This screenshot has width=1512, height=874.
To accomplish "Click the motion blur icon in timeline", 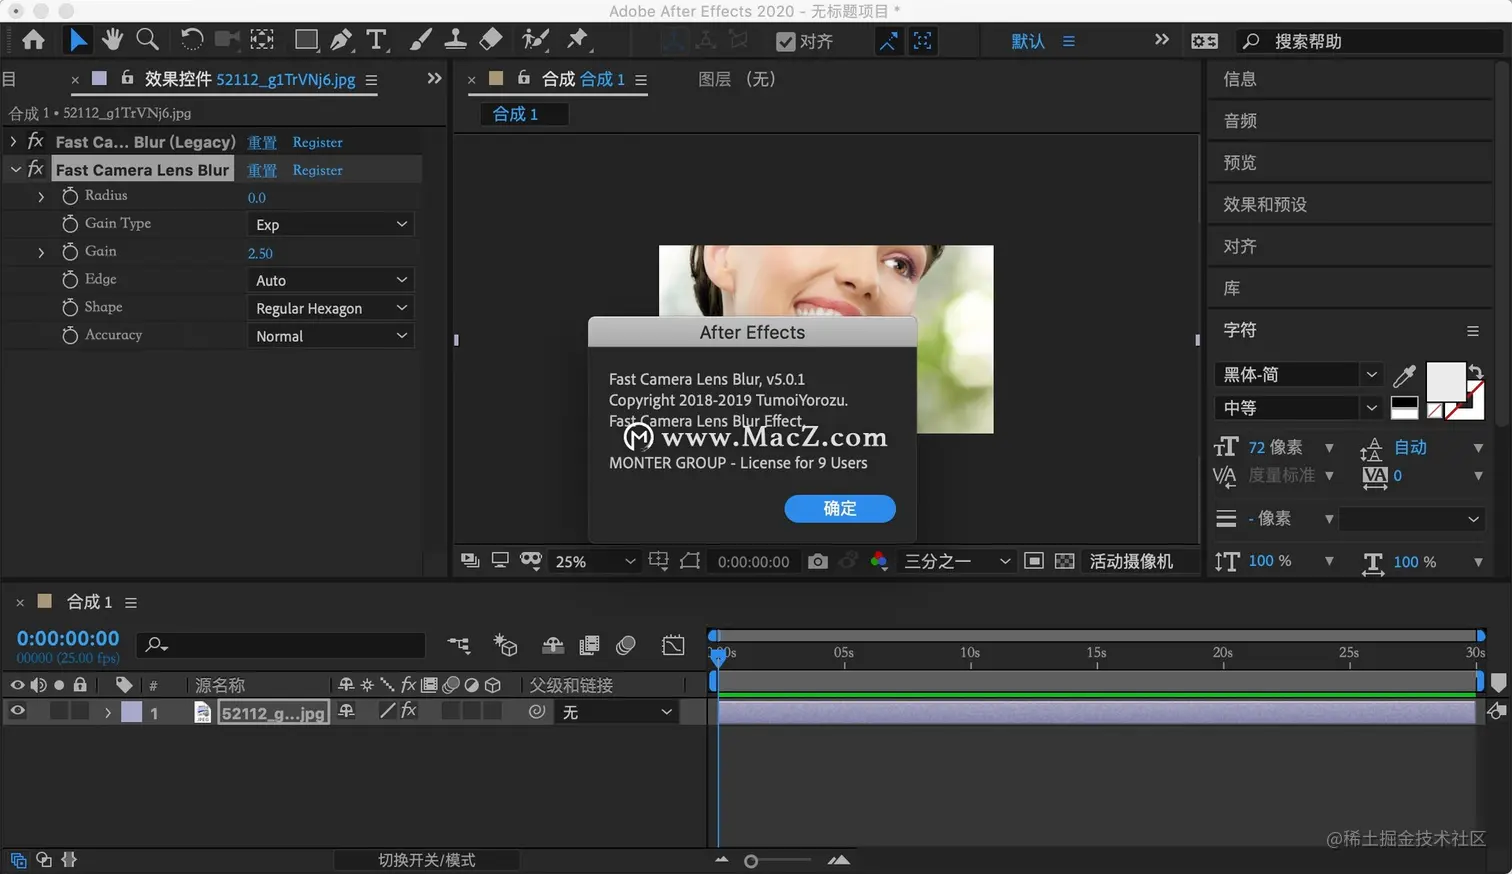I will click(x=626, y=646).
